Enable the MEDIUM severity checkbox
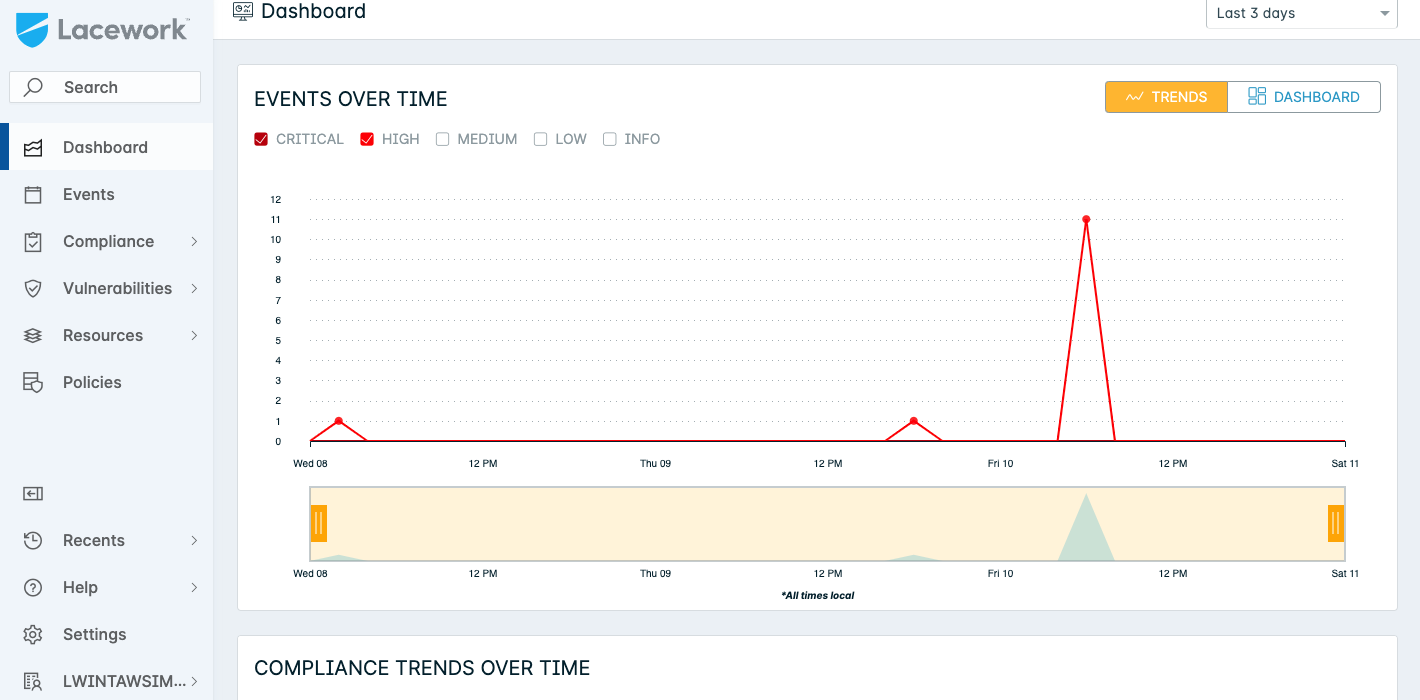Image resolution: width=1420 pixels, height=700 pixels. coord(442,139)
